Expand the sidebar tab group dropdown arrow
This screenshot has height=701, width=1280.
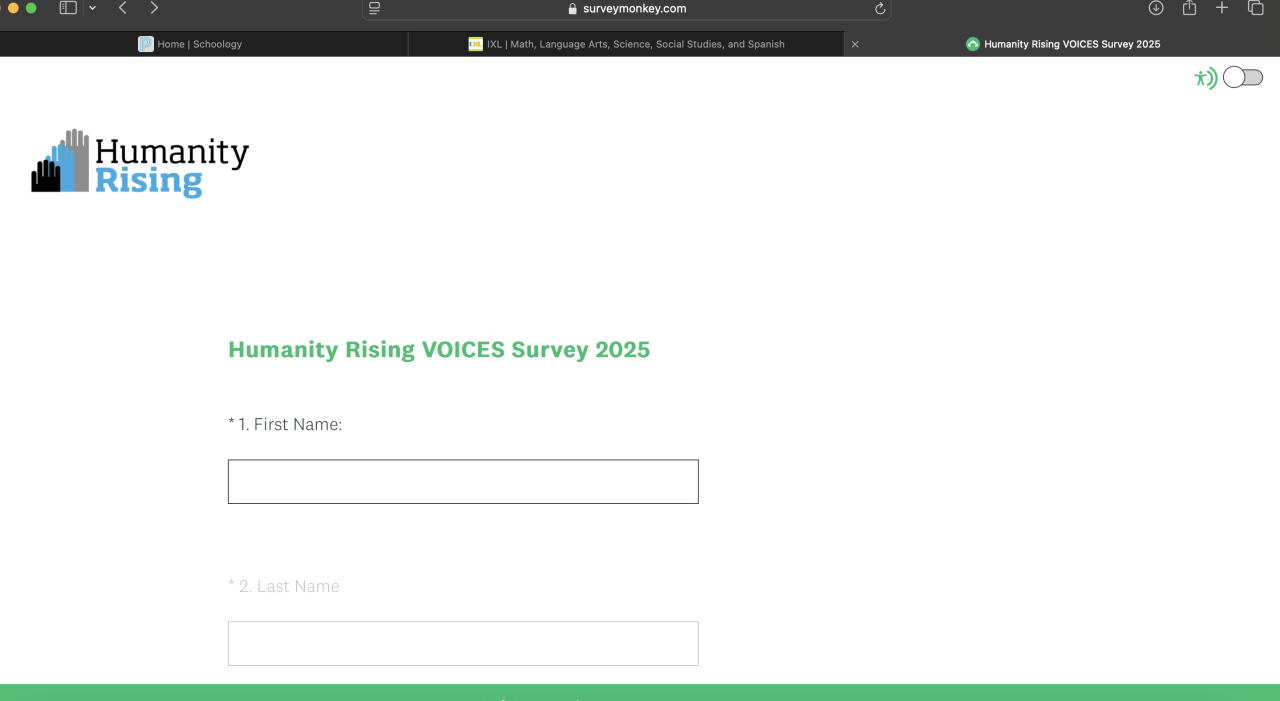(x=93, y=8)
